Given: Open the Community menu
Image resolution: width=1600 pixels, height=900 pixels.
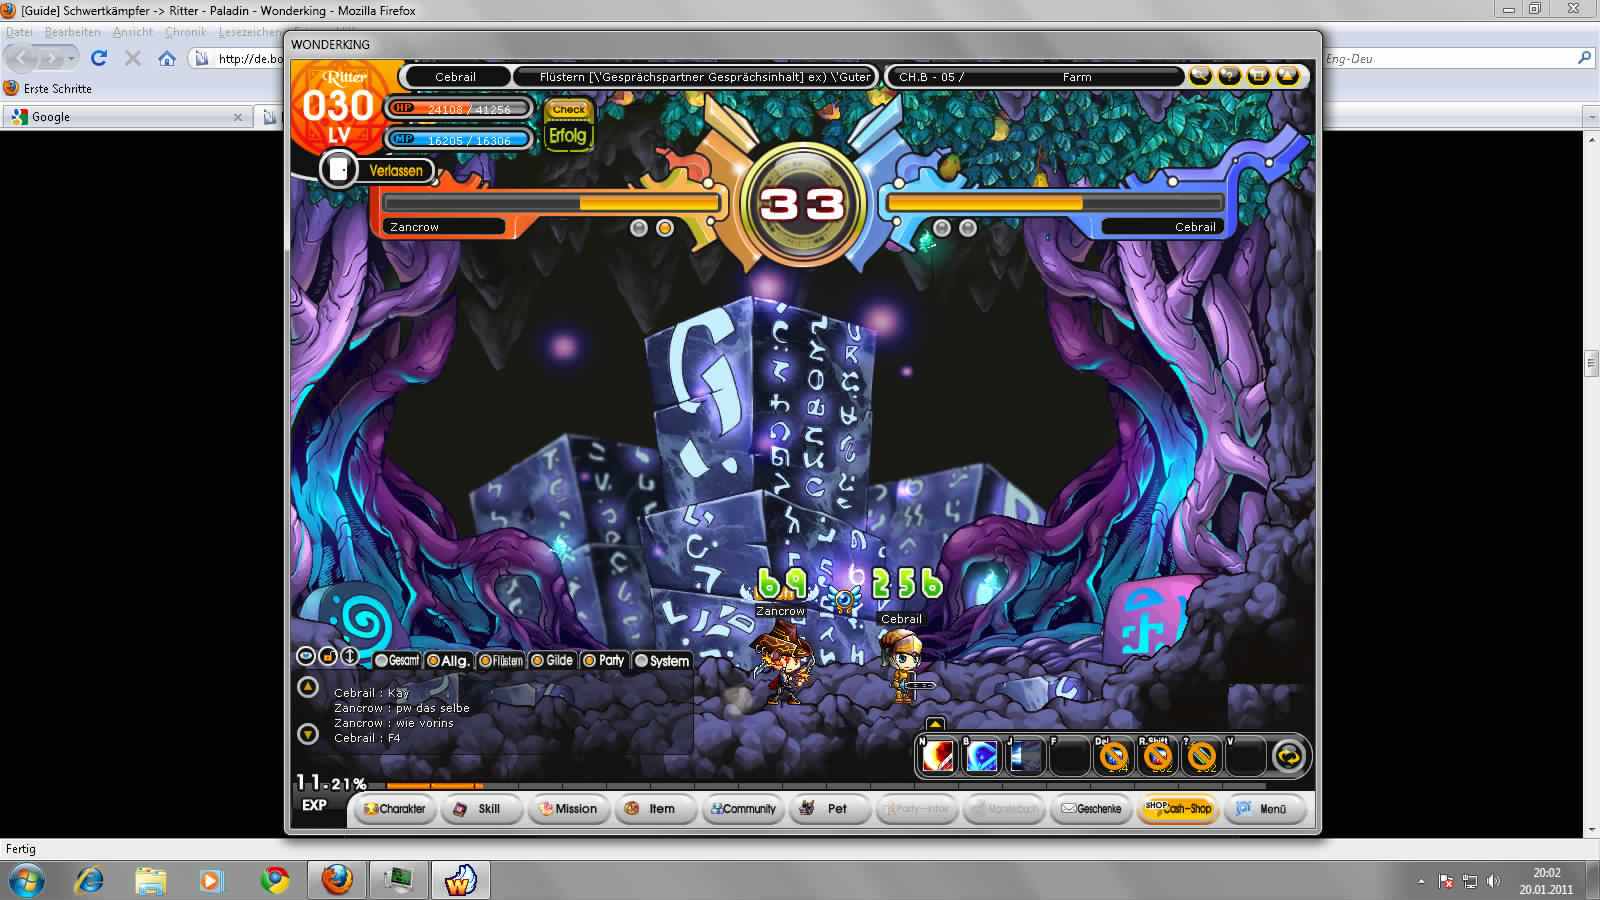Looking at the screenshot, I should tap(743, 808).
